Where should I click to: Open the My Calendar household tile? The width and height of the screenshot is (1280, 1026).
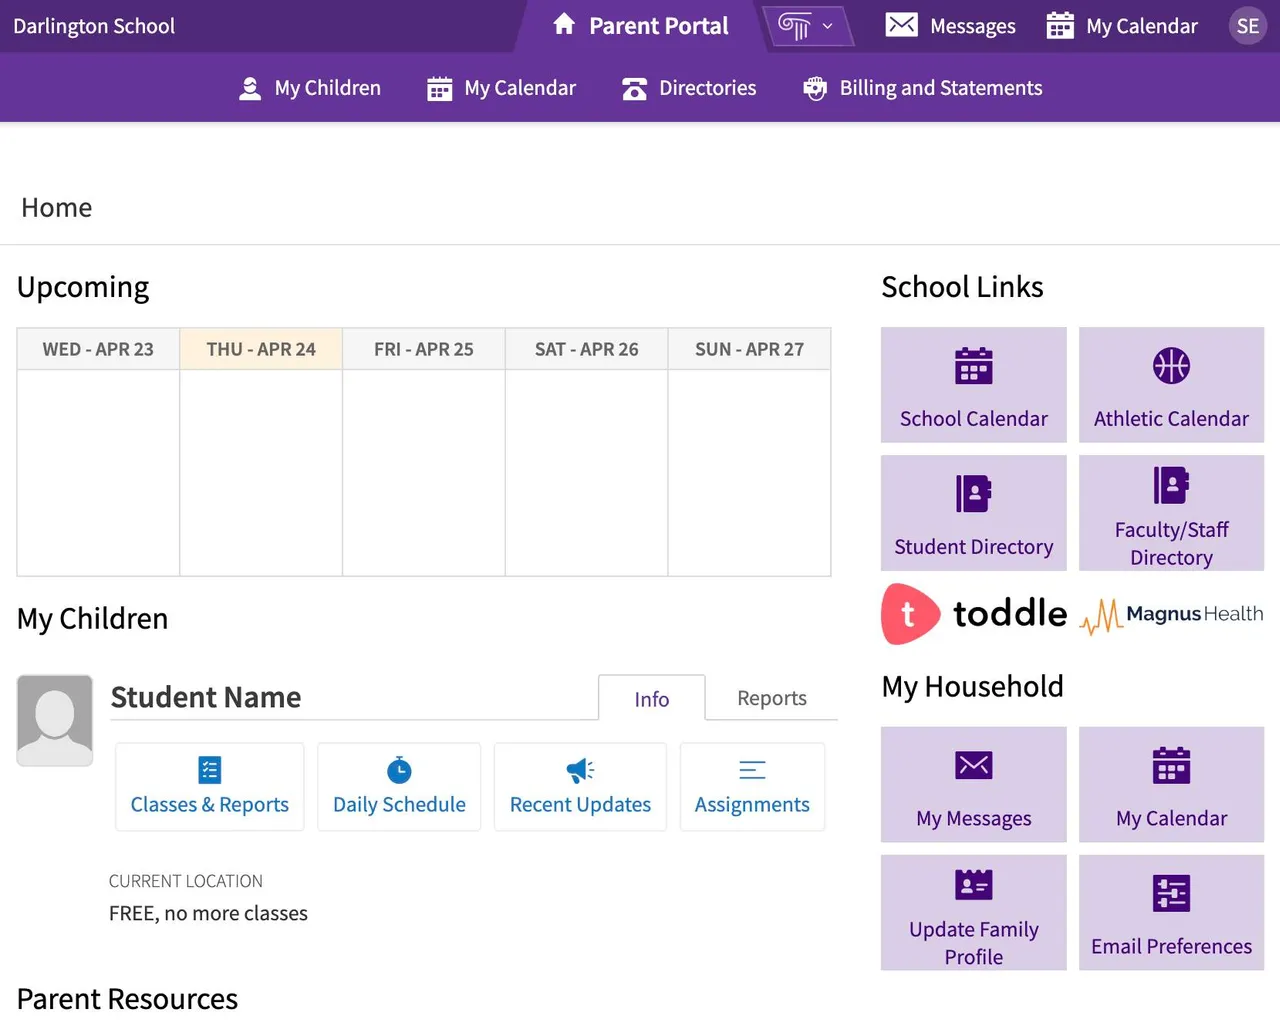point(1172,785)
